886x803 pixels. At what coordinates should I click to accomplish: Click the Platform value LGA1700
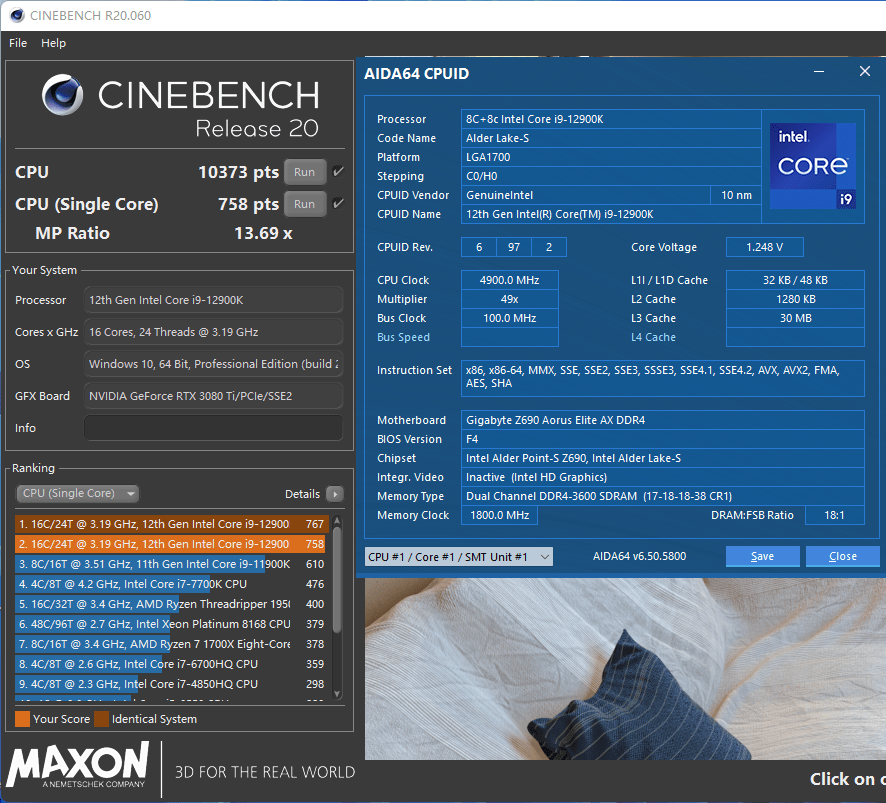(611, 157)
